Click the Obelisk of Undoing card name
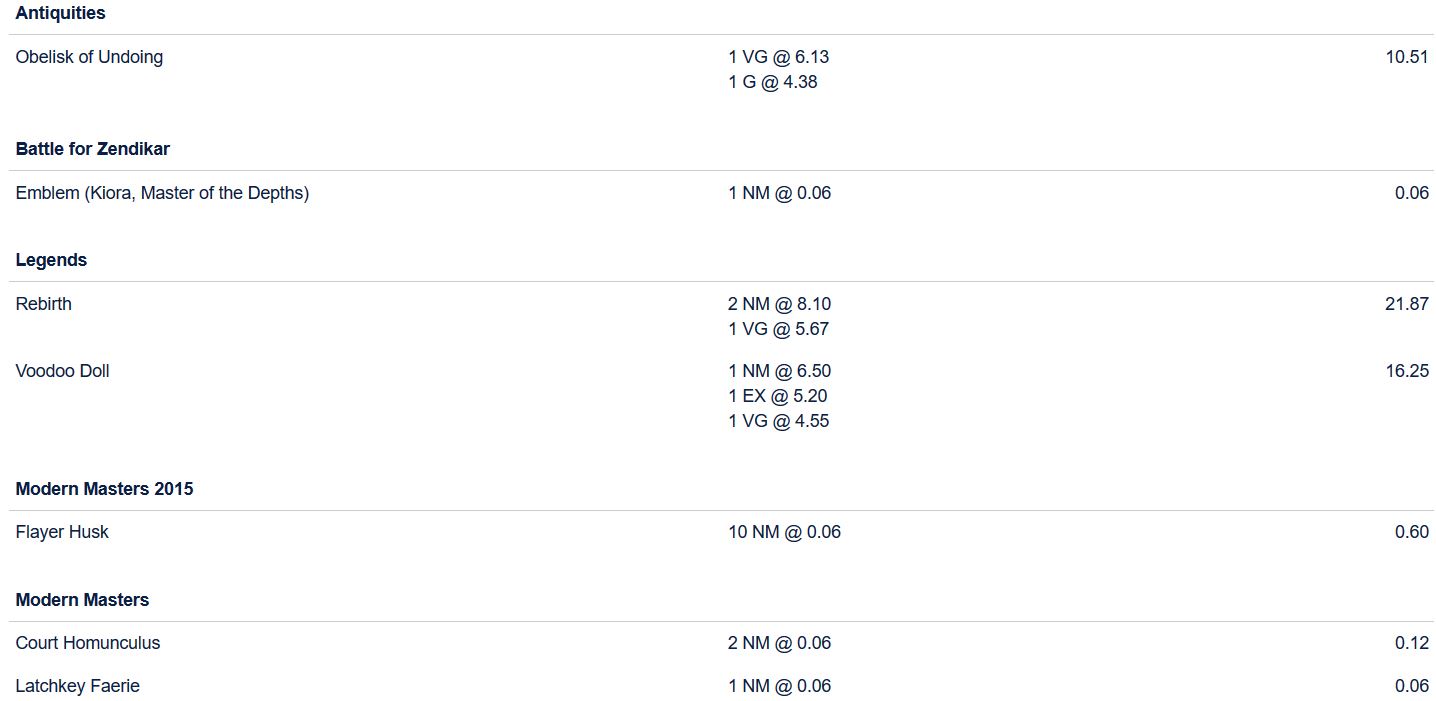Image resolution: width=1436 pixels, height=701 pixels. coord(89,57)
